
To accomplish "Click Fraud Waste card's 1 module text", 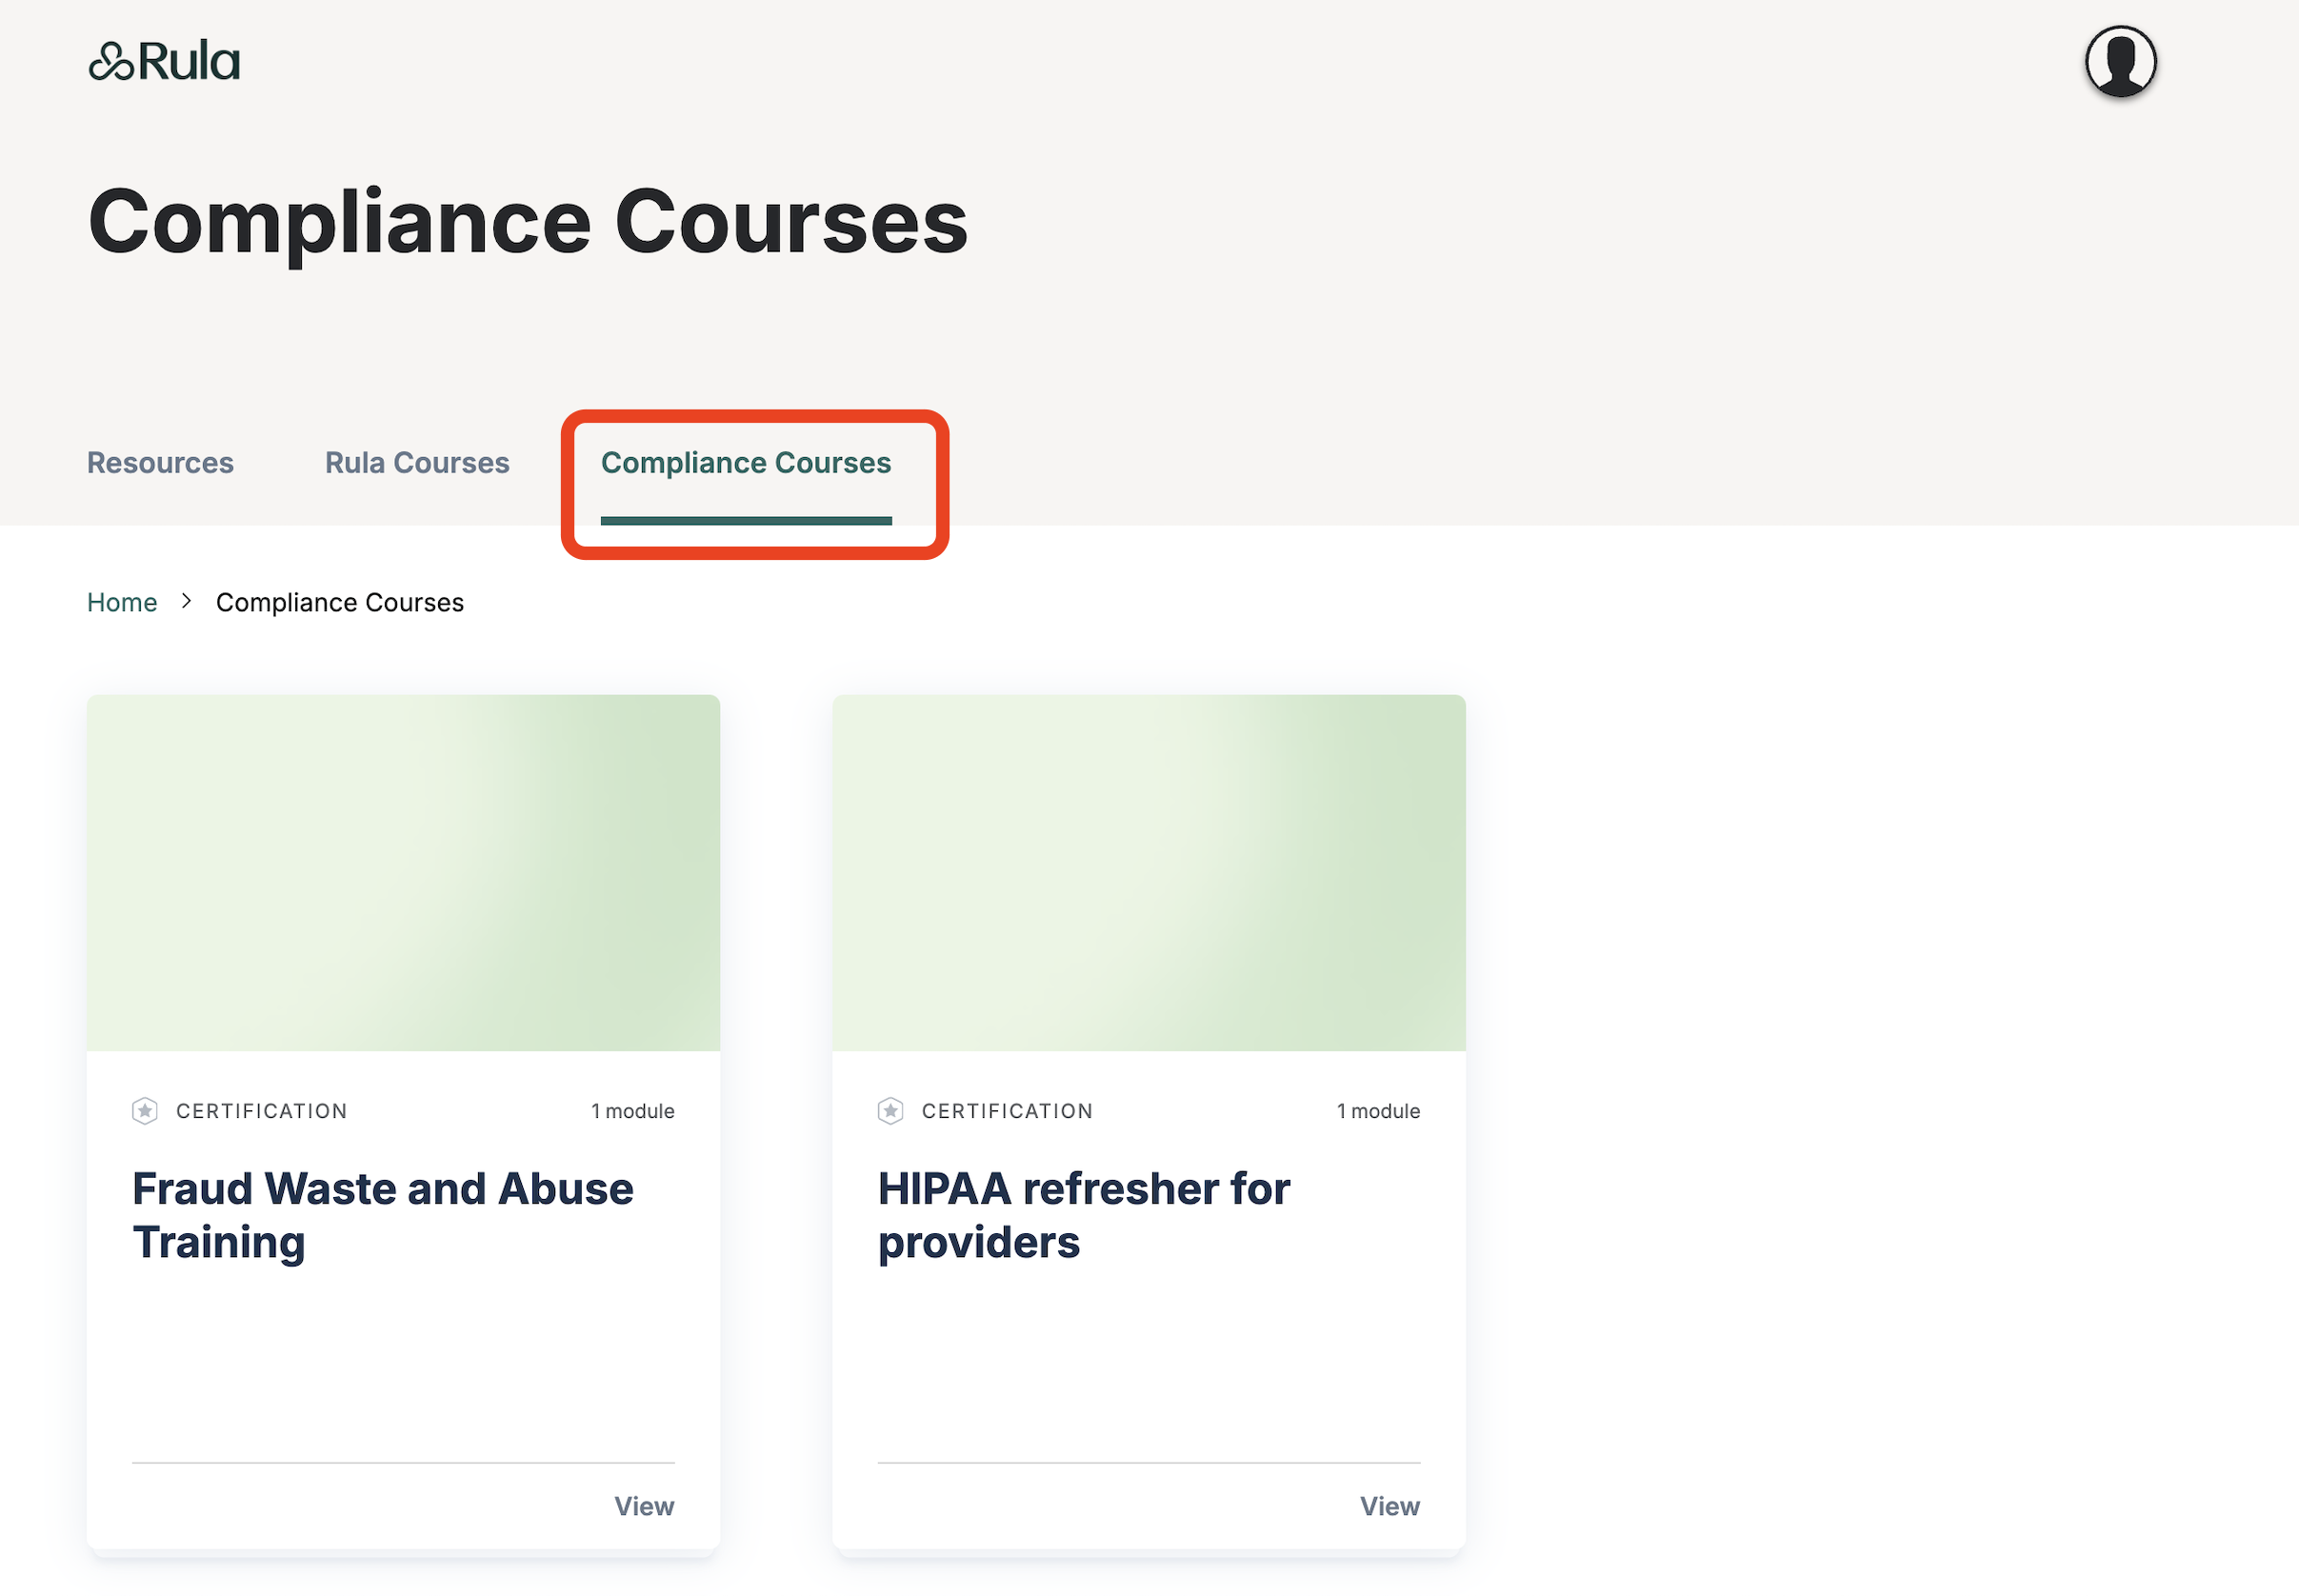I will [632, 1111].
